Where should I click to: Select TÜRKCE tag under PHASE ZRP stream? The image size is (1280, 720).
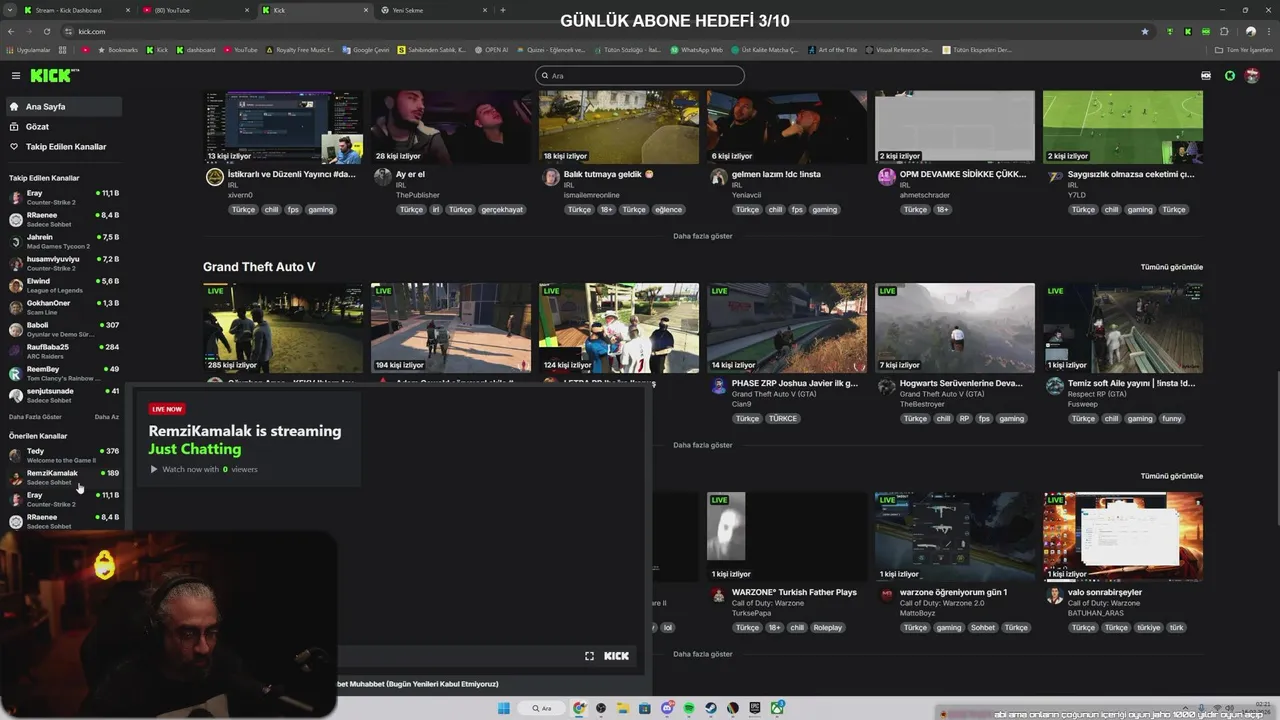pos(782,419)
